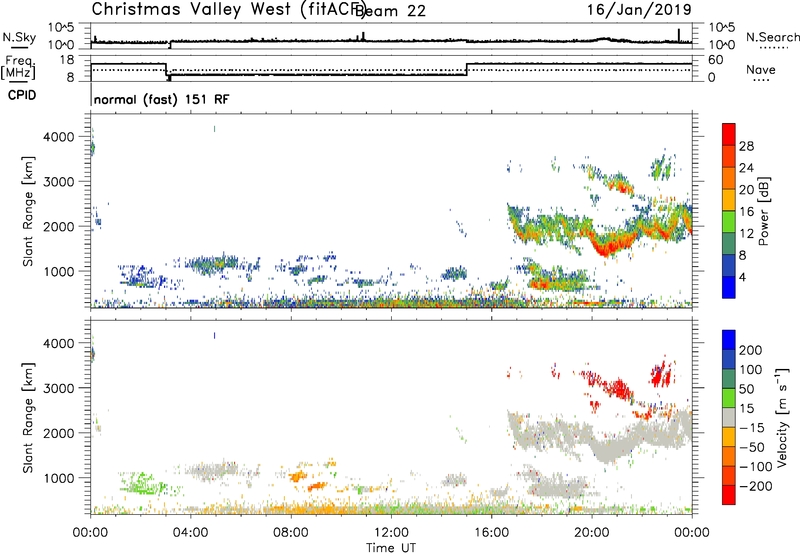Select the green 15–50 Velocity colorbar segment
800x554 pixels.
click(x=729, y=398)
